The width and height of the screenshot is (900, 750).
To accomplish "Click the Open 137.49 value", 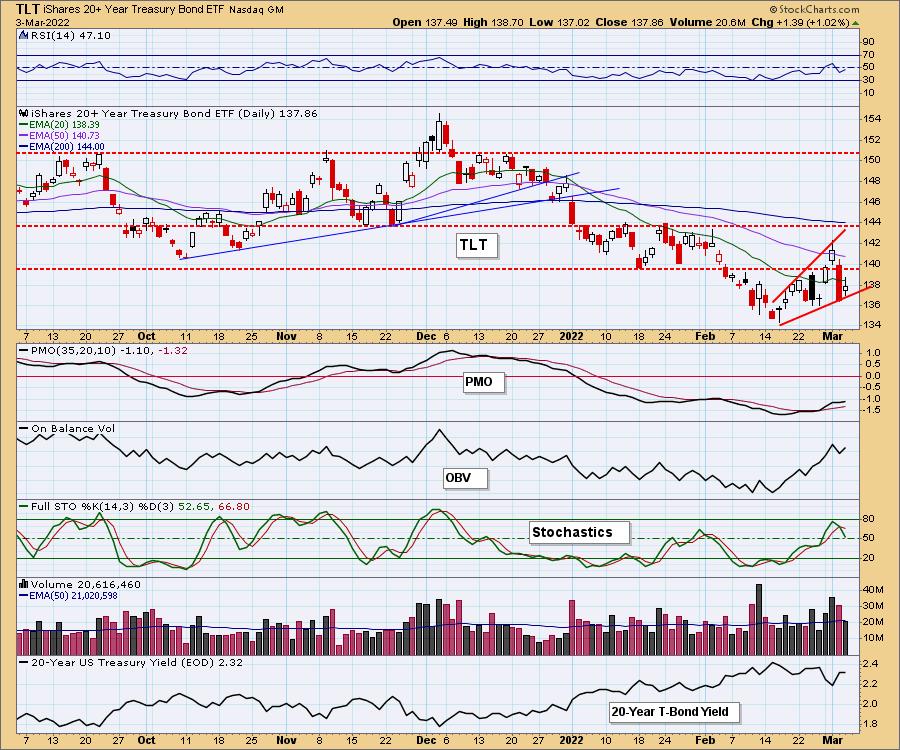I will pyautogui.click(x=425, y=22).
